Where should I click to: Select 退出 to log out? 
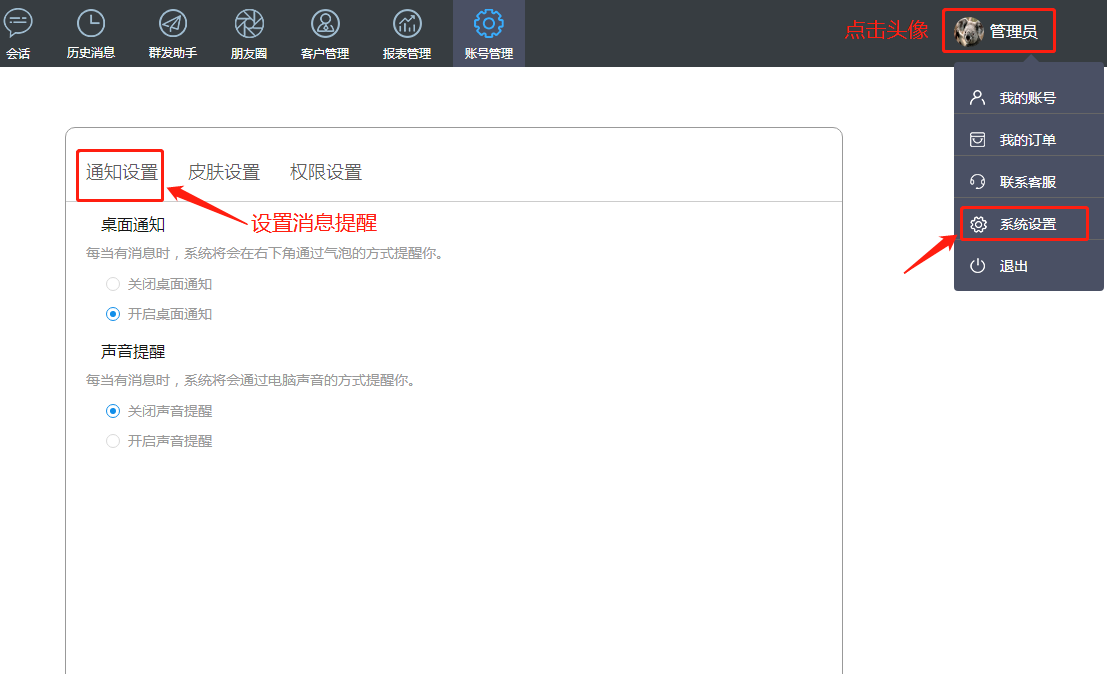(1029, 266)
